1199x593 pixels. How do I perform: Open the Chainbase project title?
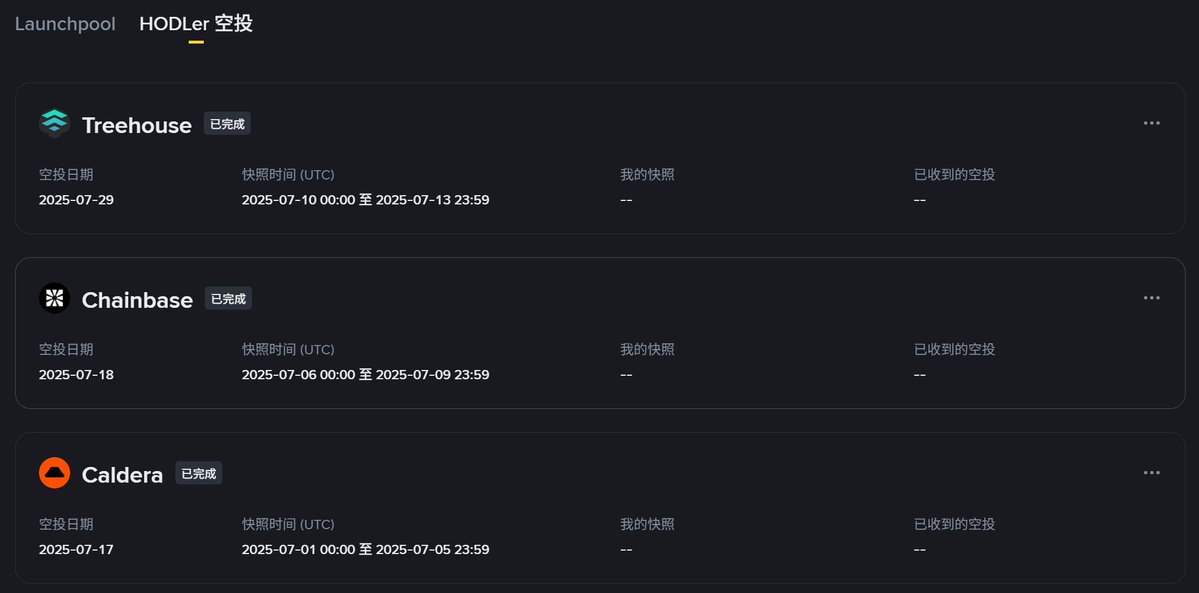pos(137,300)
